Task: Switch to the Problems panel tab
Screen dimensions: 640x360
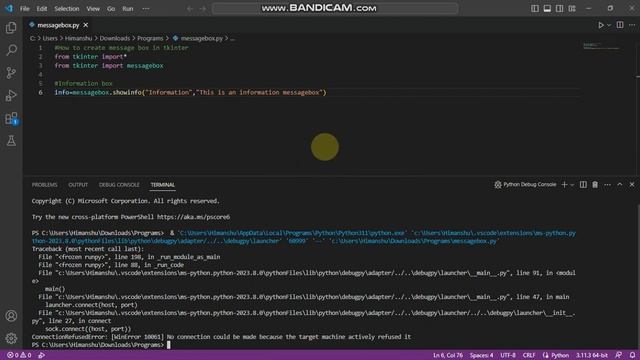Action: tap(44, 185)
